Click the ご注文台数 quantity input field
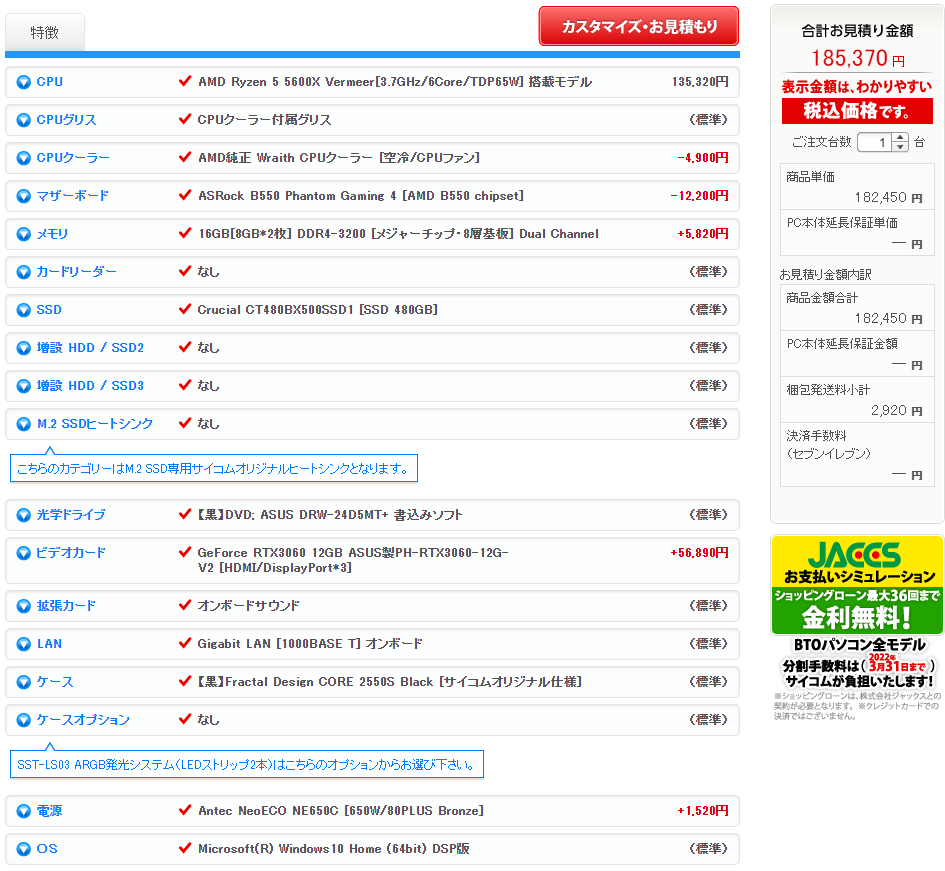The image size is (945, 871). [x=874, y=143]
